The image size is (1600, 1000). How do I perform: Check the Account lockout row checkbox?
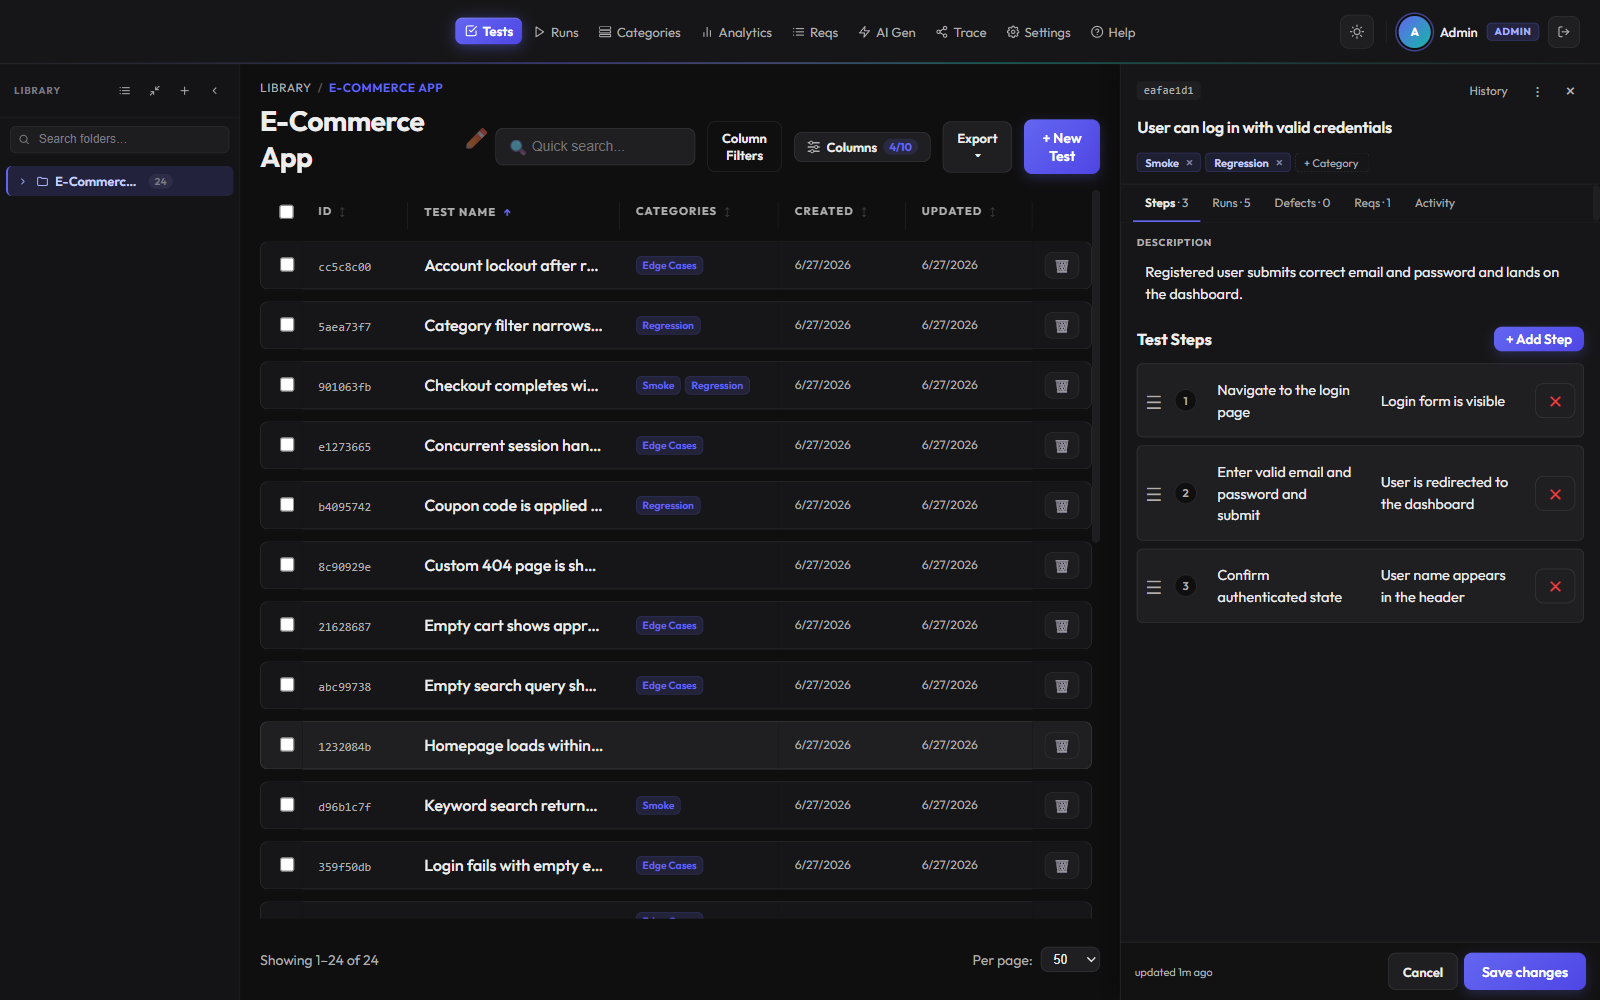coord(287,265)
